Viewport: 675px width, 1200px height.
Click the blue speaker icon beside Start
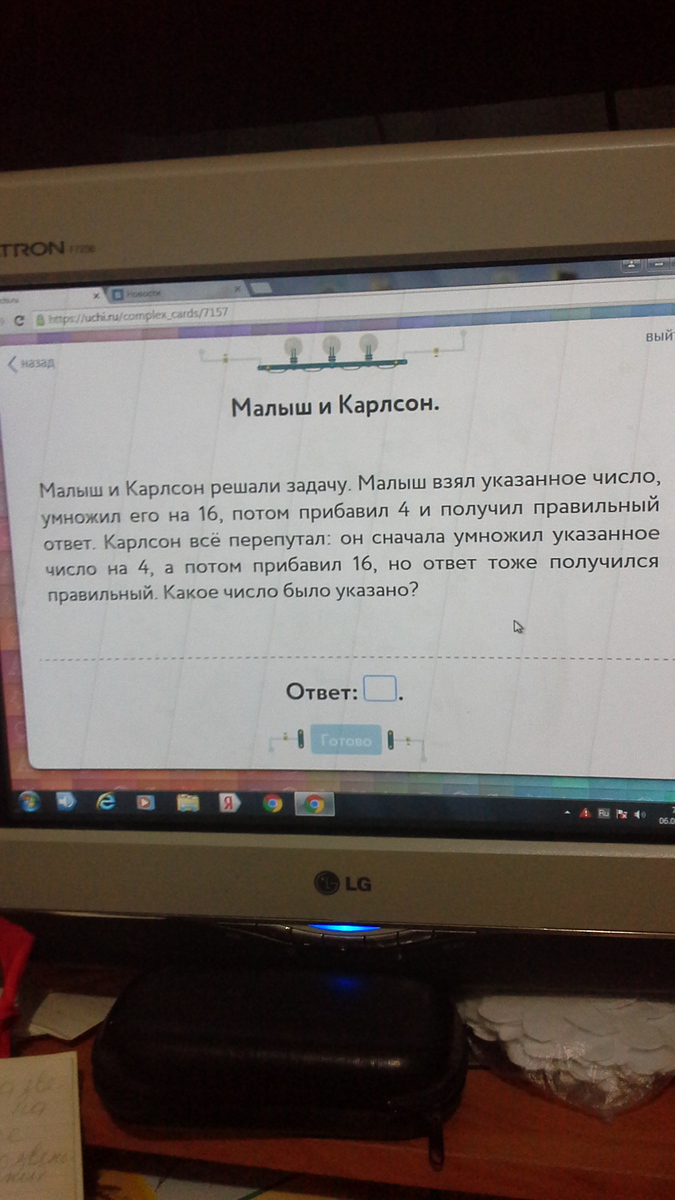click(x=67, y=802)
